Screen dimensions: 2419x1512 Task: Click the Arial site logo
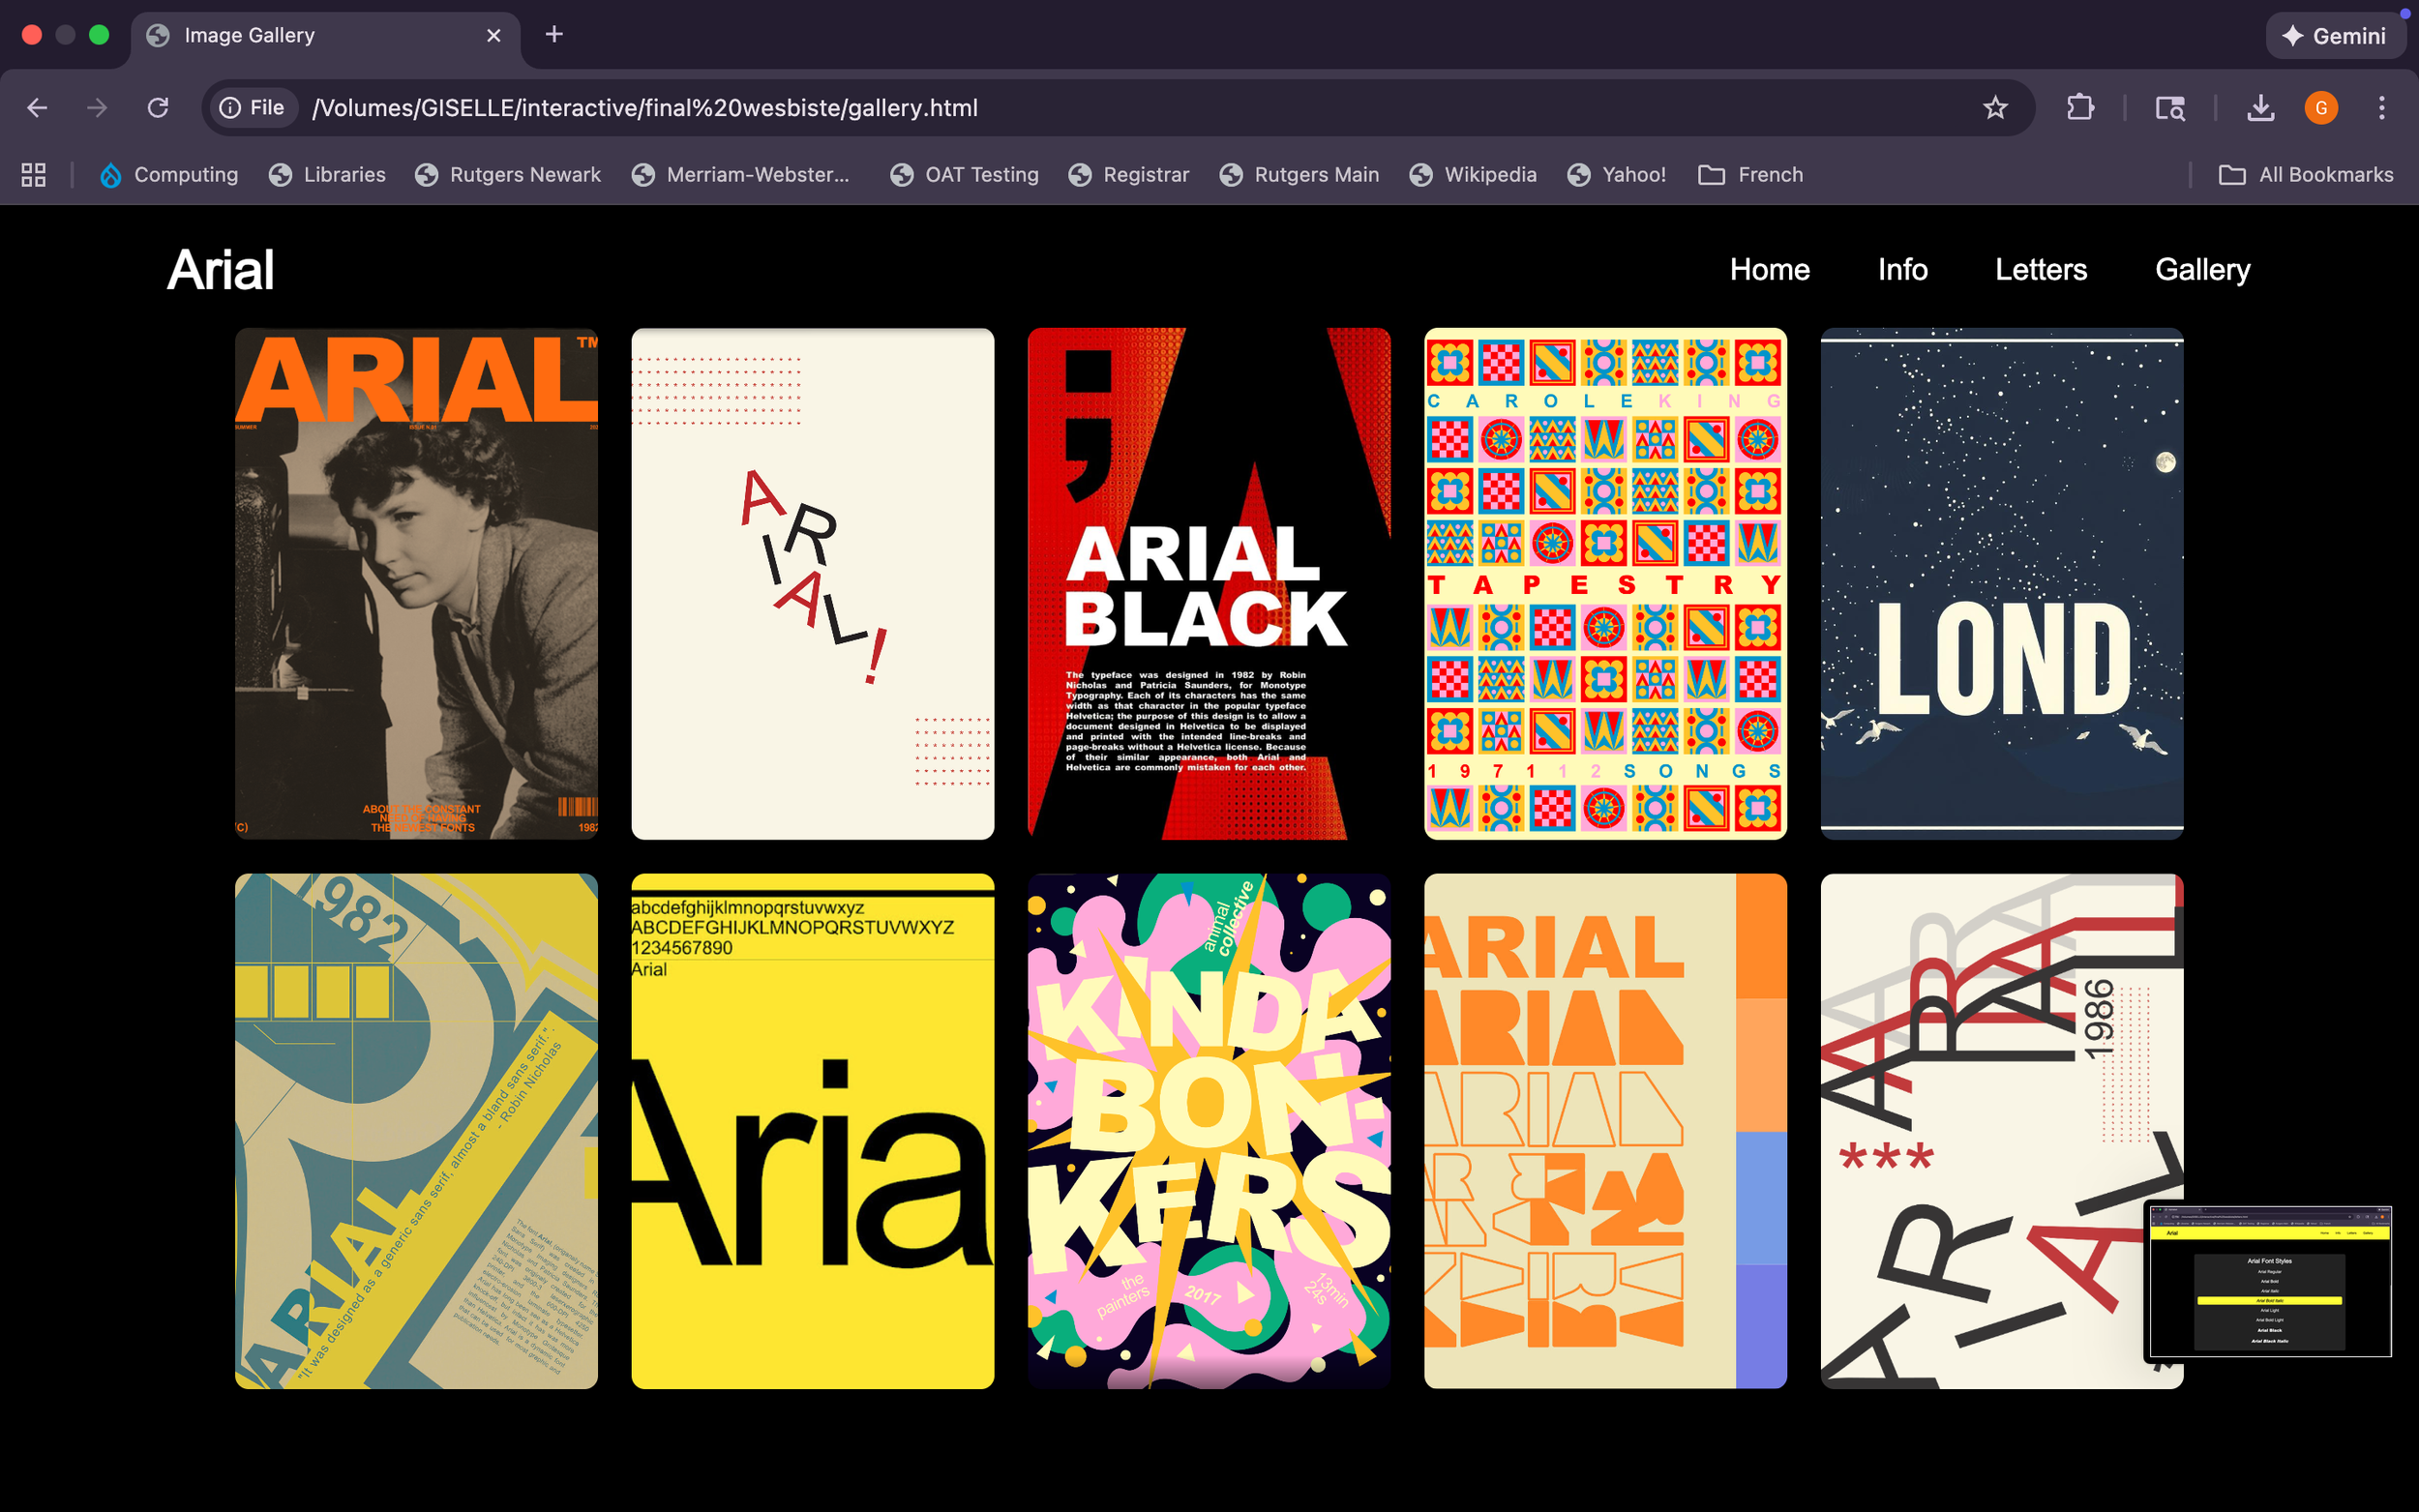click(220, 268)
